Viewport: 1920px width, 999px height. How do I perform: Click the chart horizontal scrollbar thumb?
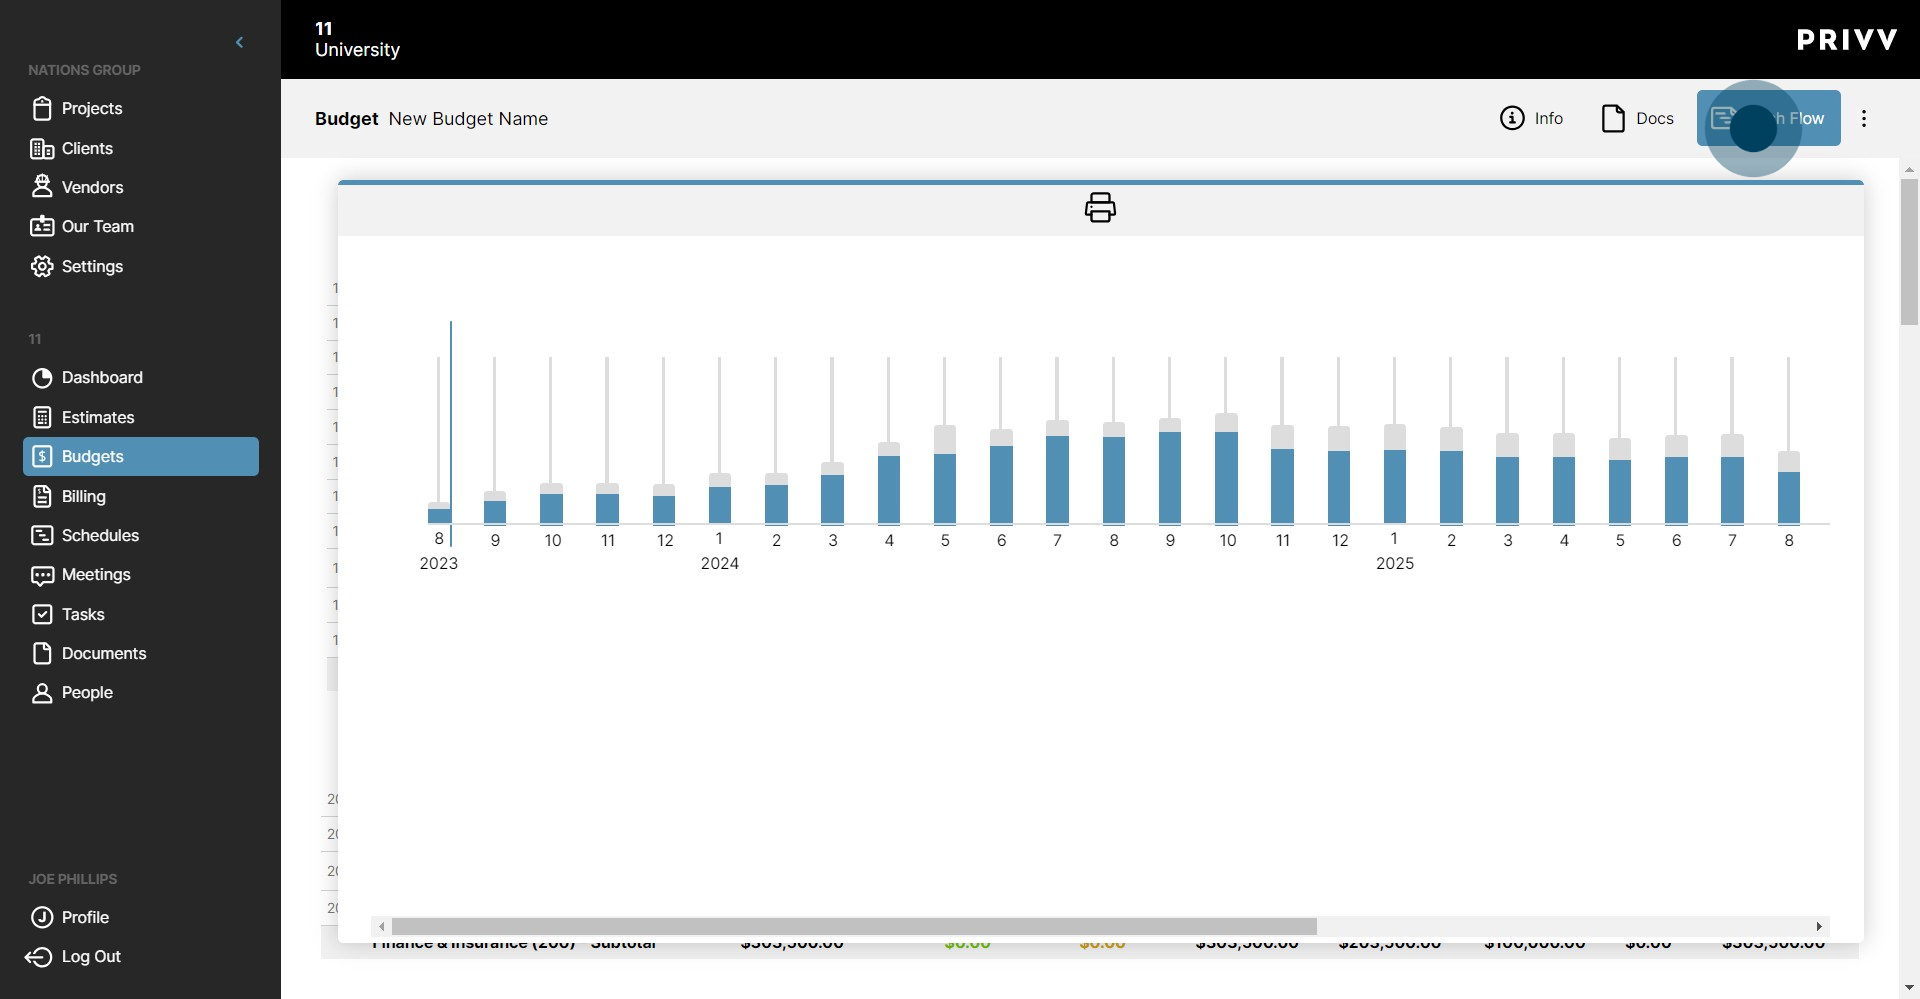click(x=854, y=926)
